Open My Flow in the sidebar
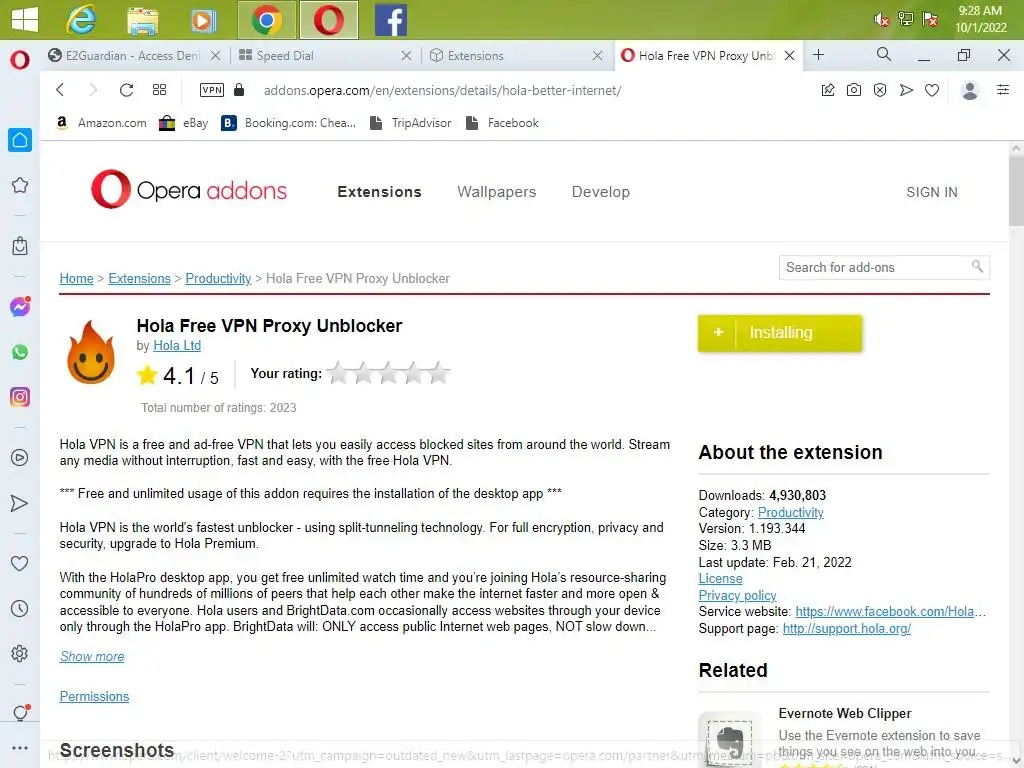Screen dimensions: 1024x768 pos(20,503)
